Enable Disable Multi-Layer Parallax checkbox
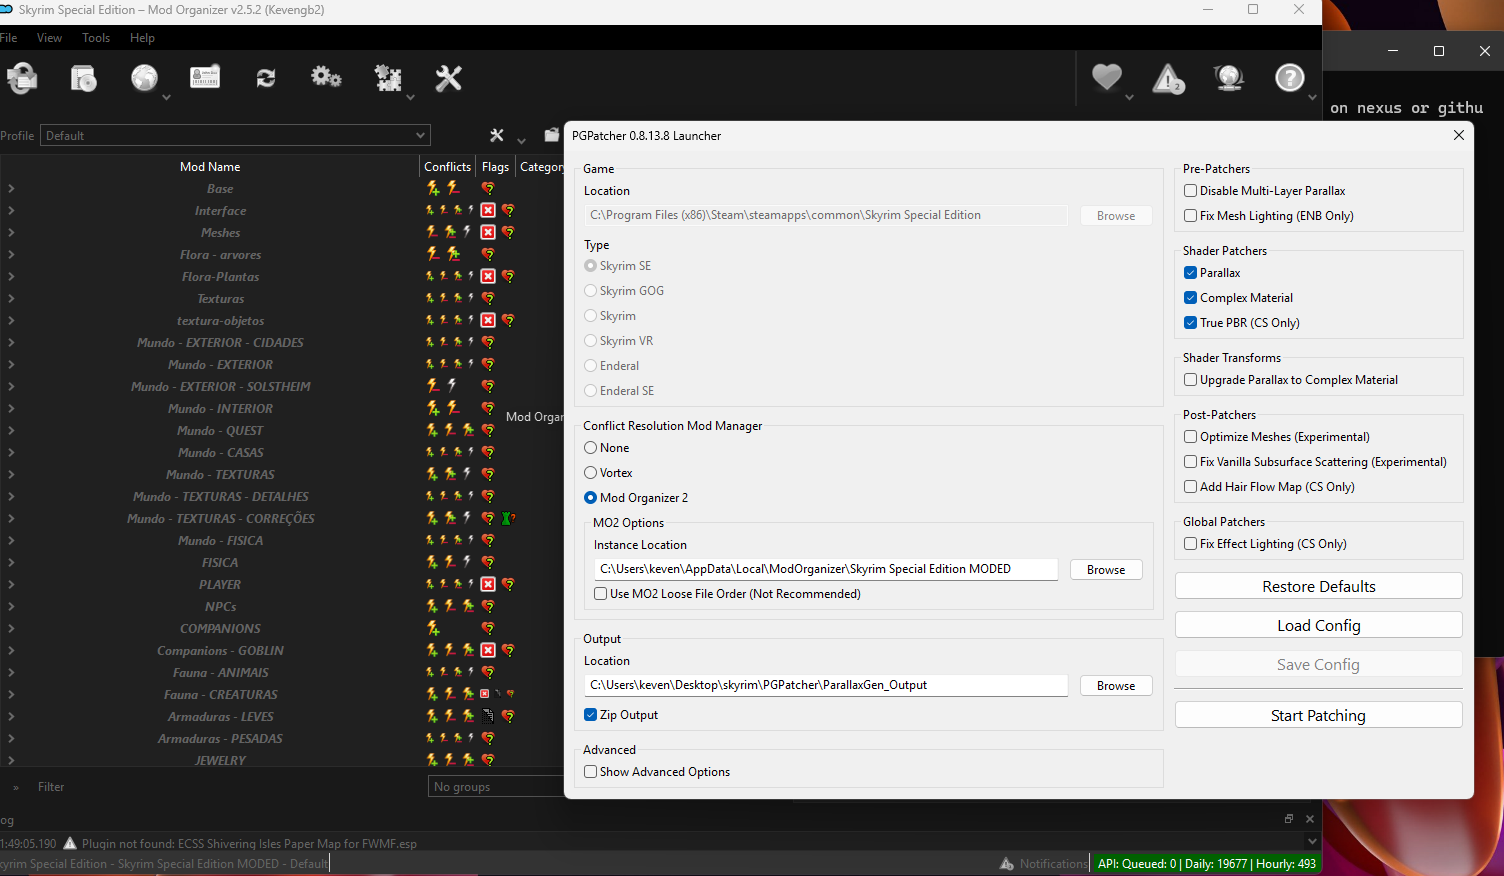This screenshot has width=1504, height=876. click(x=1190, y=191)
